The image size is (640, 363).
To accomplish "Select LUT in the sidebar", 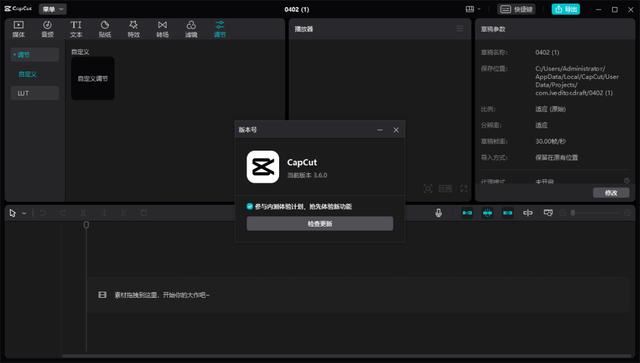I will (35, 93).
